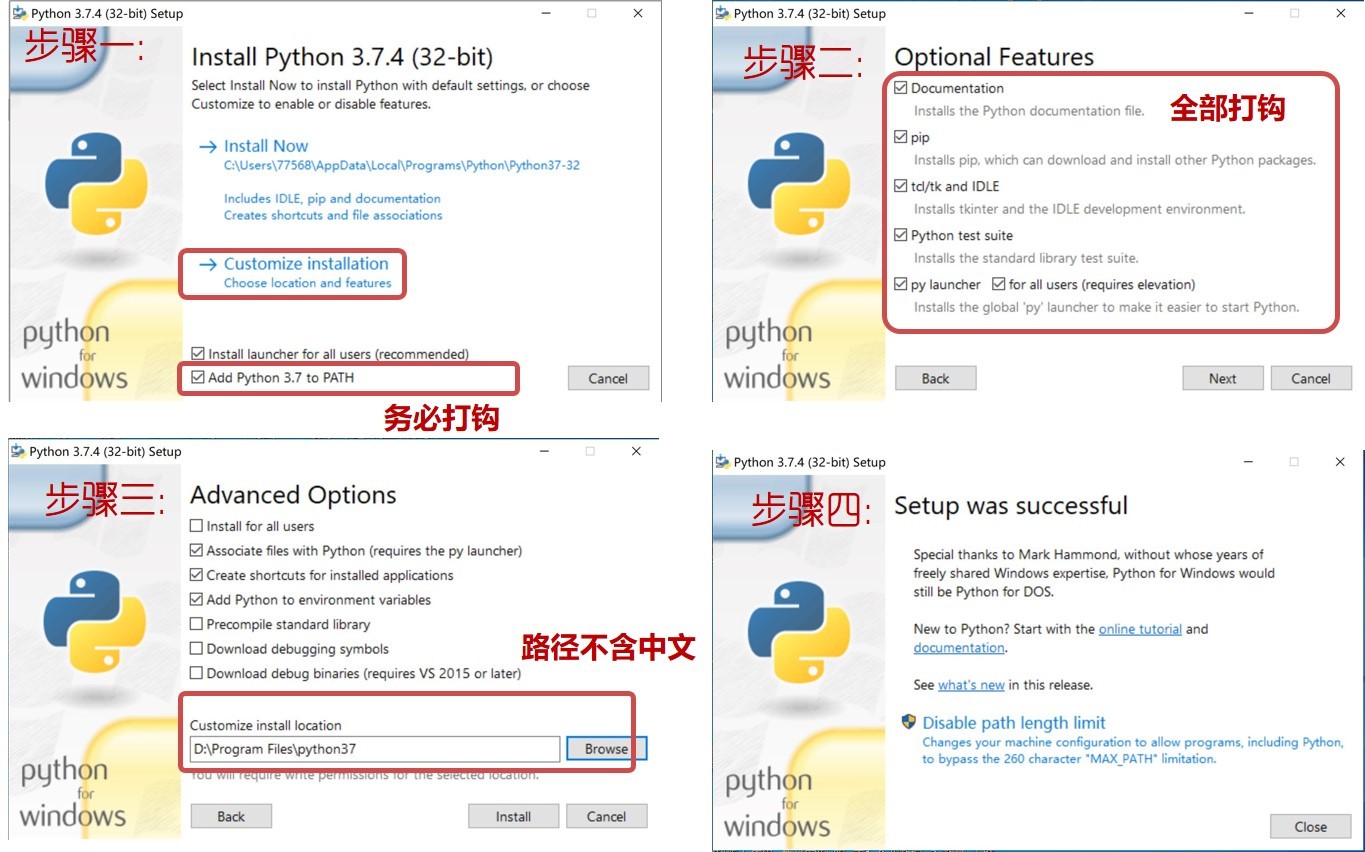Enable Download debugging symbols
1365x852 pixels.
click(x=196, y=649)
